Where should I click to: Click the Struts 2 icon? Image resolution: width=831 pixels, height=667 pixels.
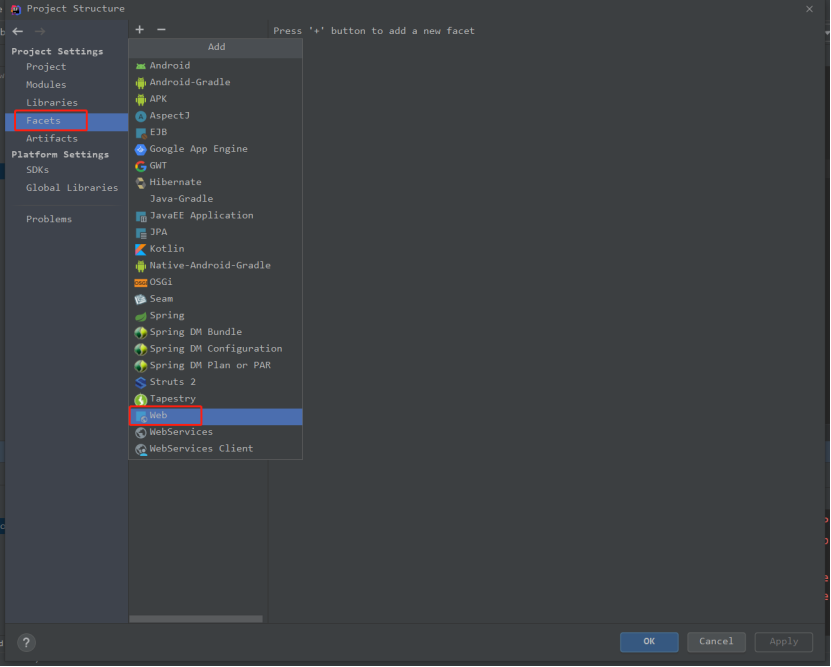pos(140,383)
